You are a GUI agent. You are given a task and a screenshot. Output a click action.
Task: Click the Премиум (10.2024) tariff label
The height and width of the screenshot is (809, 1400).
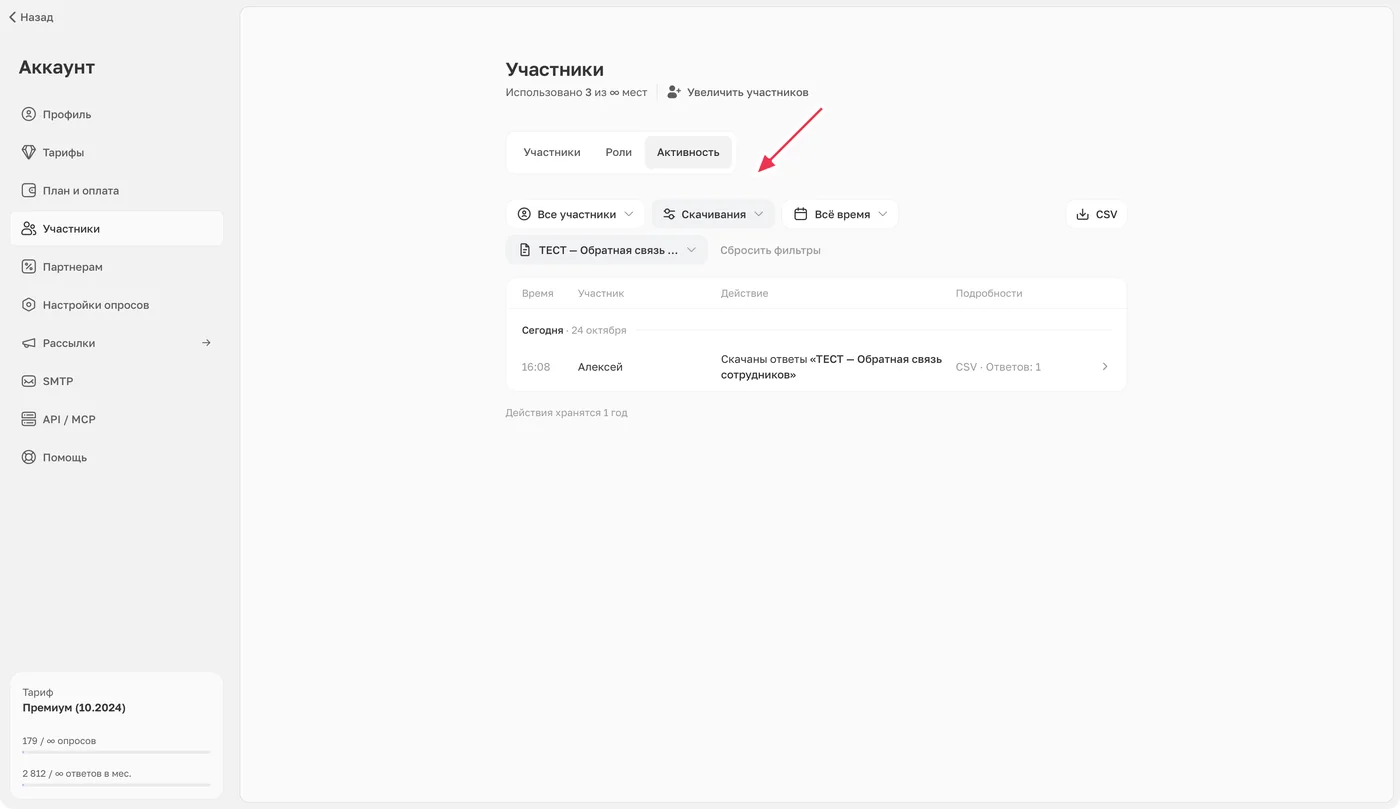click(x=74, y=708)
